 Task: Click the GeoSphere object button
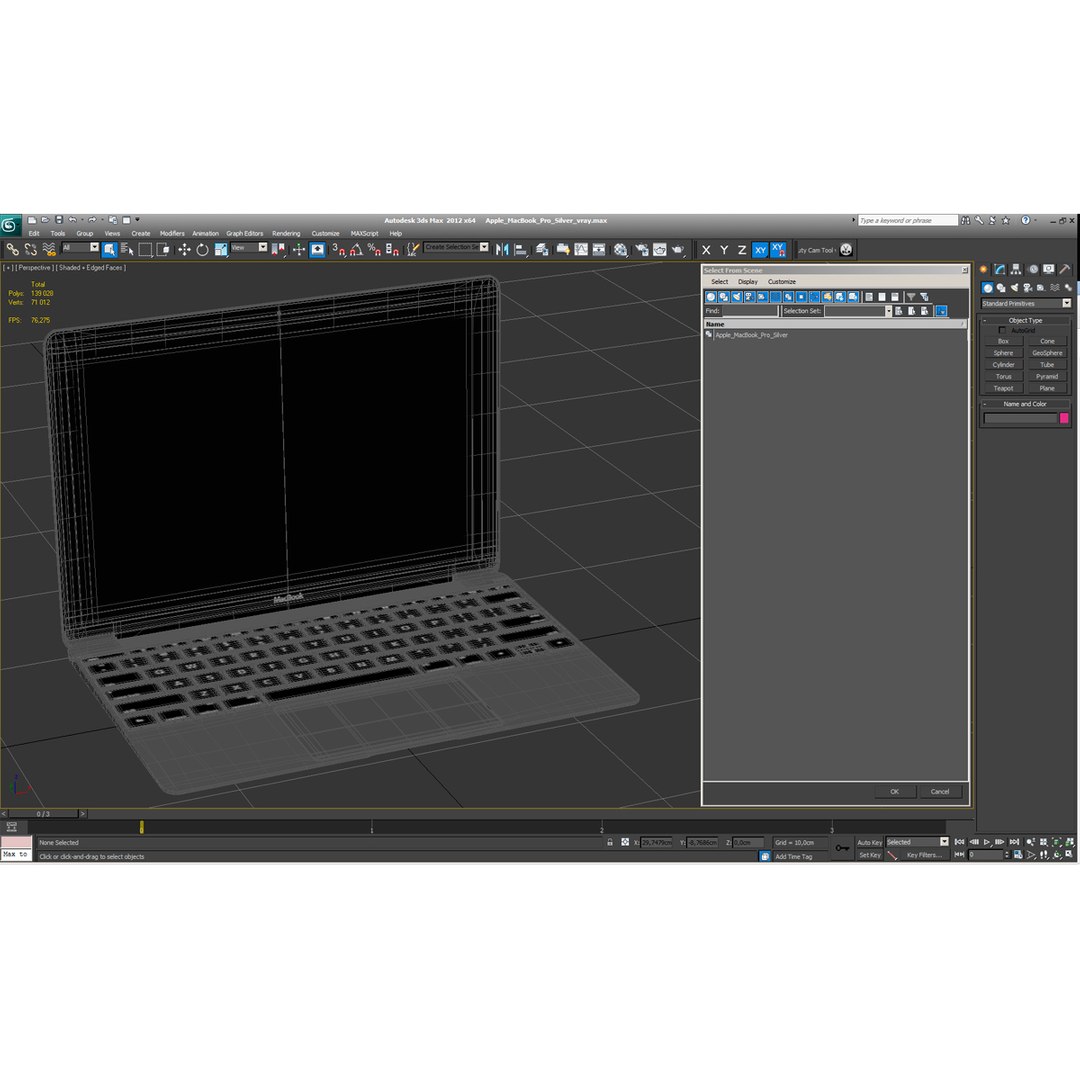(1047, 353)
